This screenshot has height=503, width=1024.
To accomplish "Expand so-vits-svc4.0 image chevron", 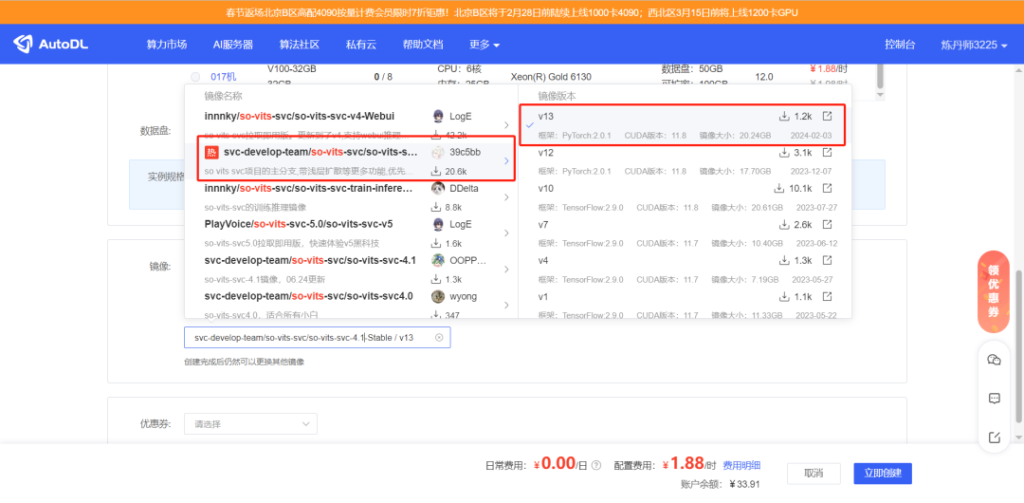I will click(x=506, y=305).
